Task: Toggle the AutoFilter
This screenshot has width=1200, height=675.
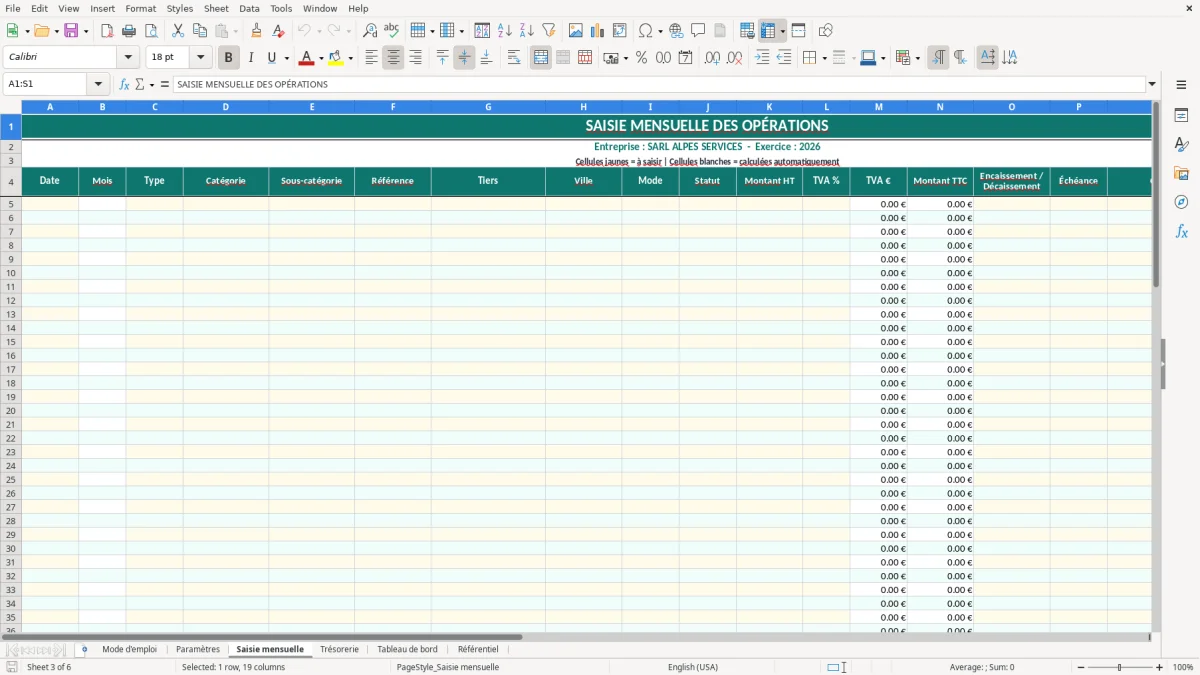Action: click(549, 31)
